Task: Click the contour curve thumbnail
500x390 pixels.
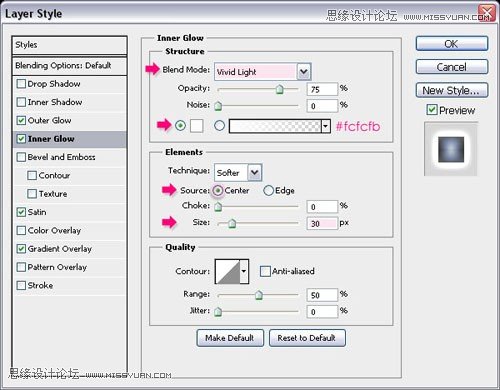Action: pyautogui.click(x=228, y=271)
